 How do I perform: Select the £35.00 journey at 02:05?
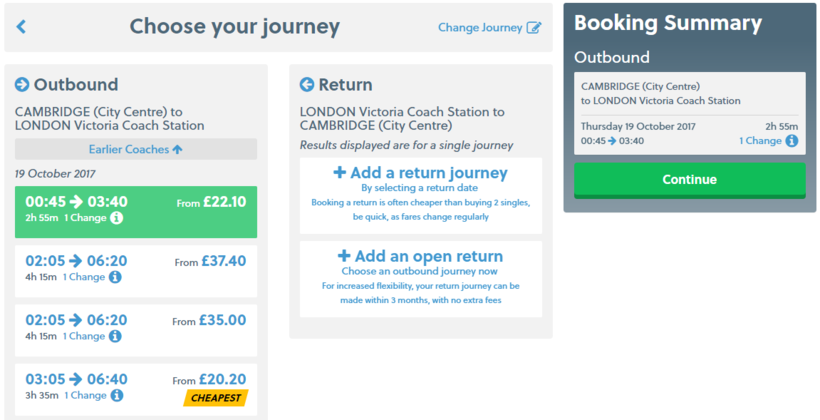136,328
